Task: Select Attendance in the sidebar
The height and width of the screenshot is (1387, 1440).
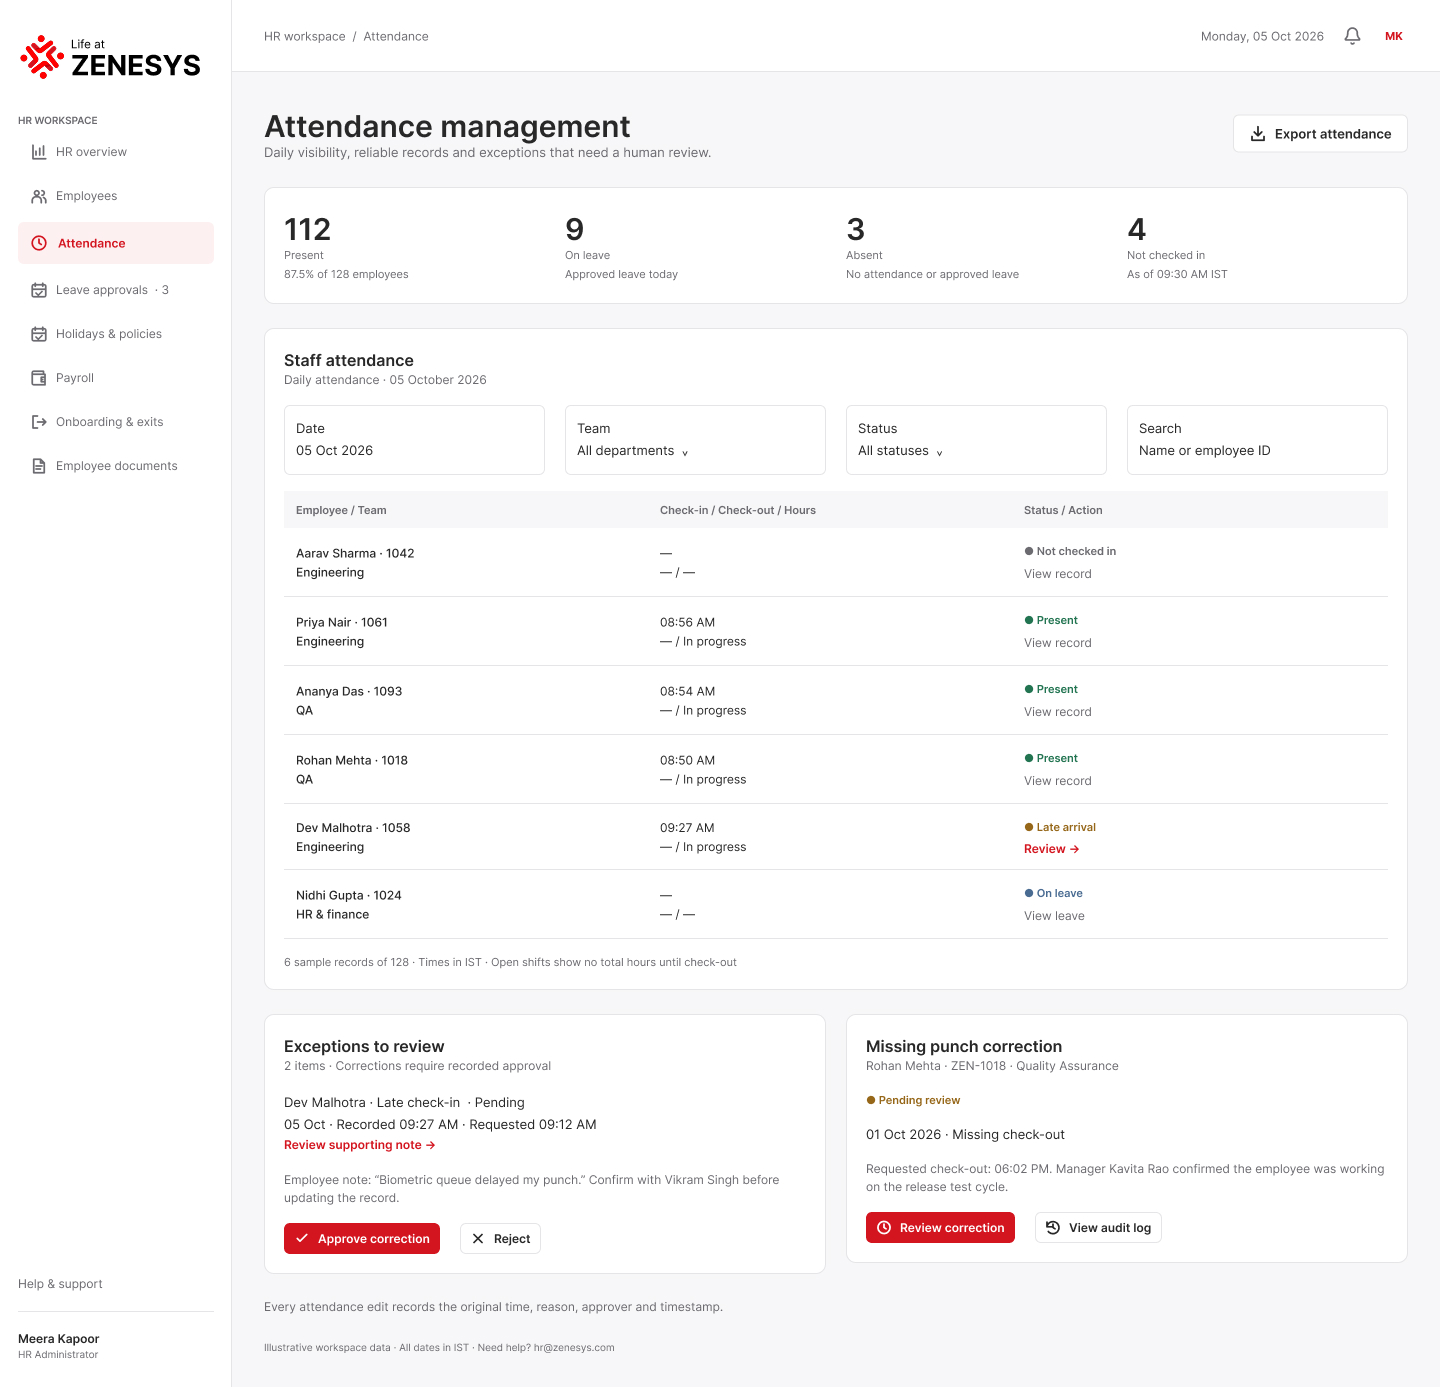Action: coord(116,243)
